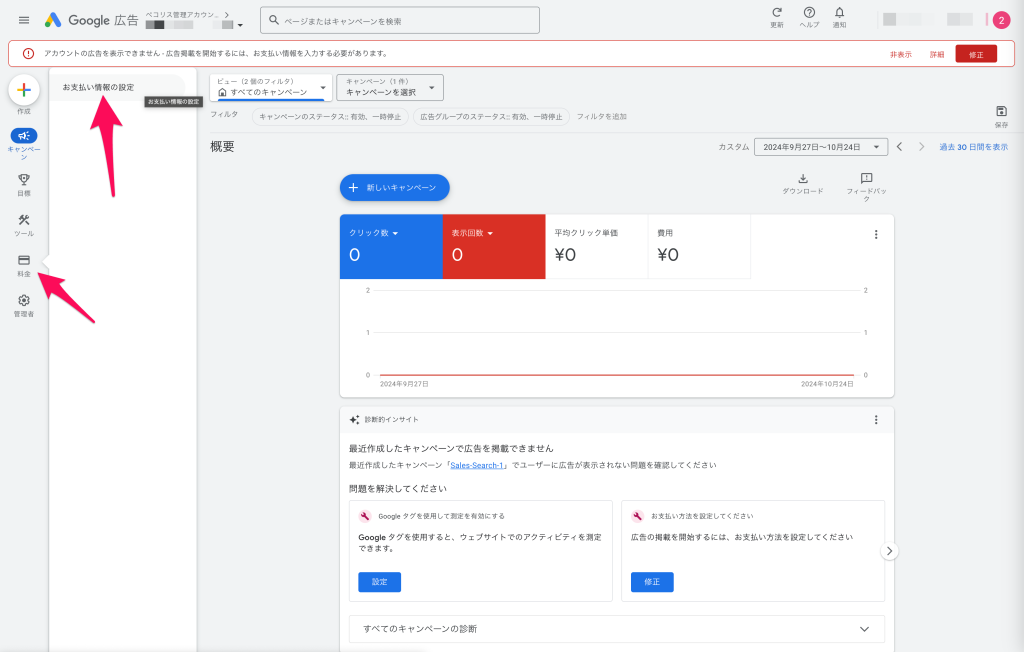Open the view (ビュー) すべてのキャンペーン dropdown
This screenshot has width=1024, height=652.
tap(271, 88)
